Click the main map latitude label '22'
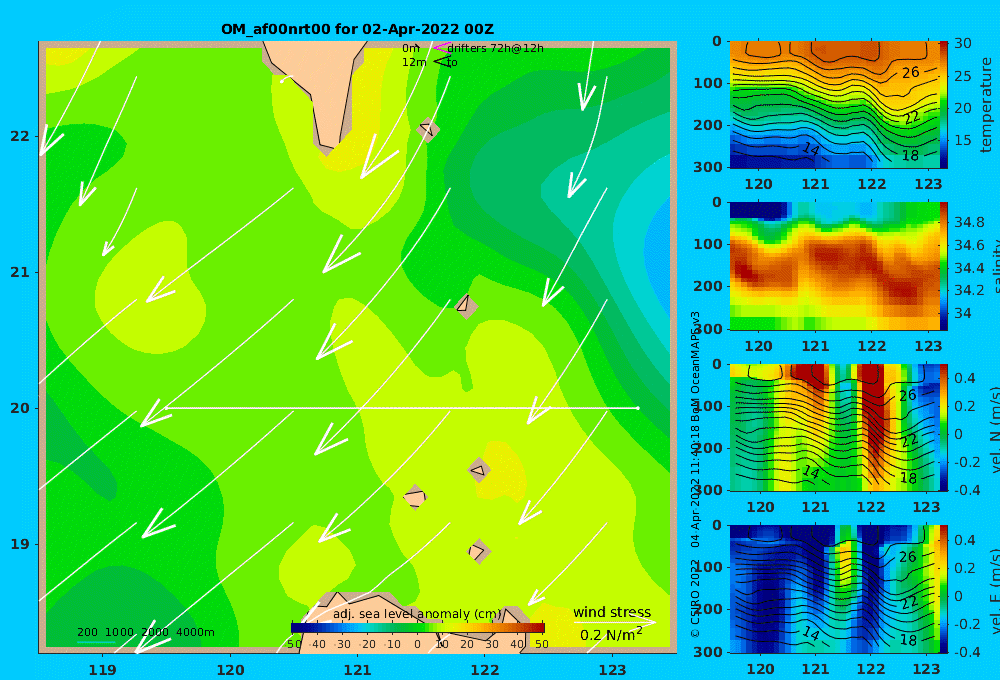The height and width of the screenshot is (680, 1000). 20,136
